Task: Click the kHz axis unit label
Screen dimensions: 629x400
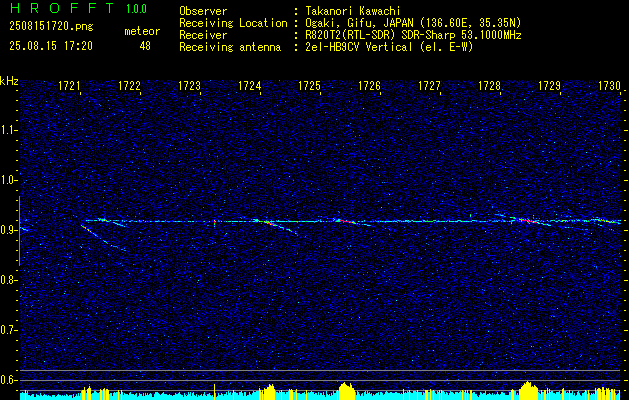Action: 9,81
